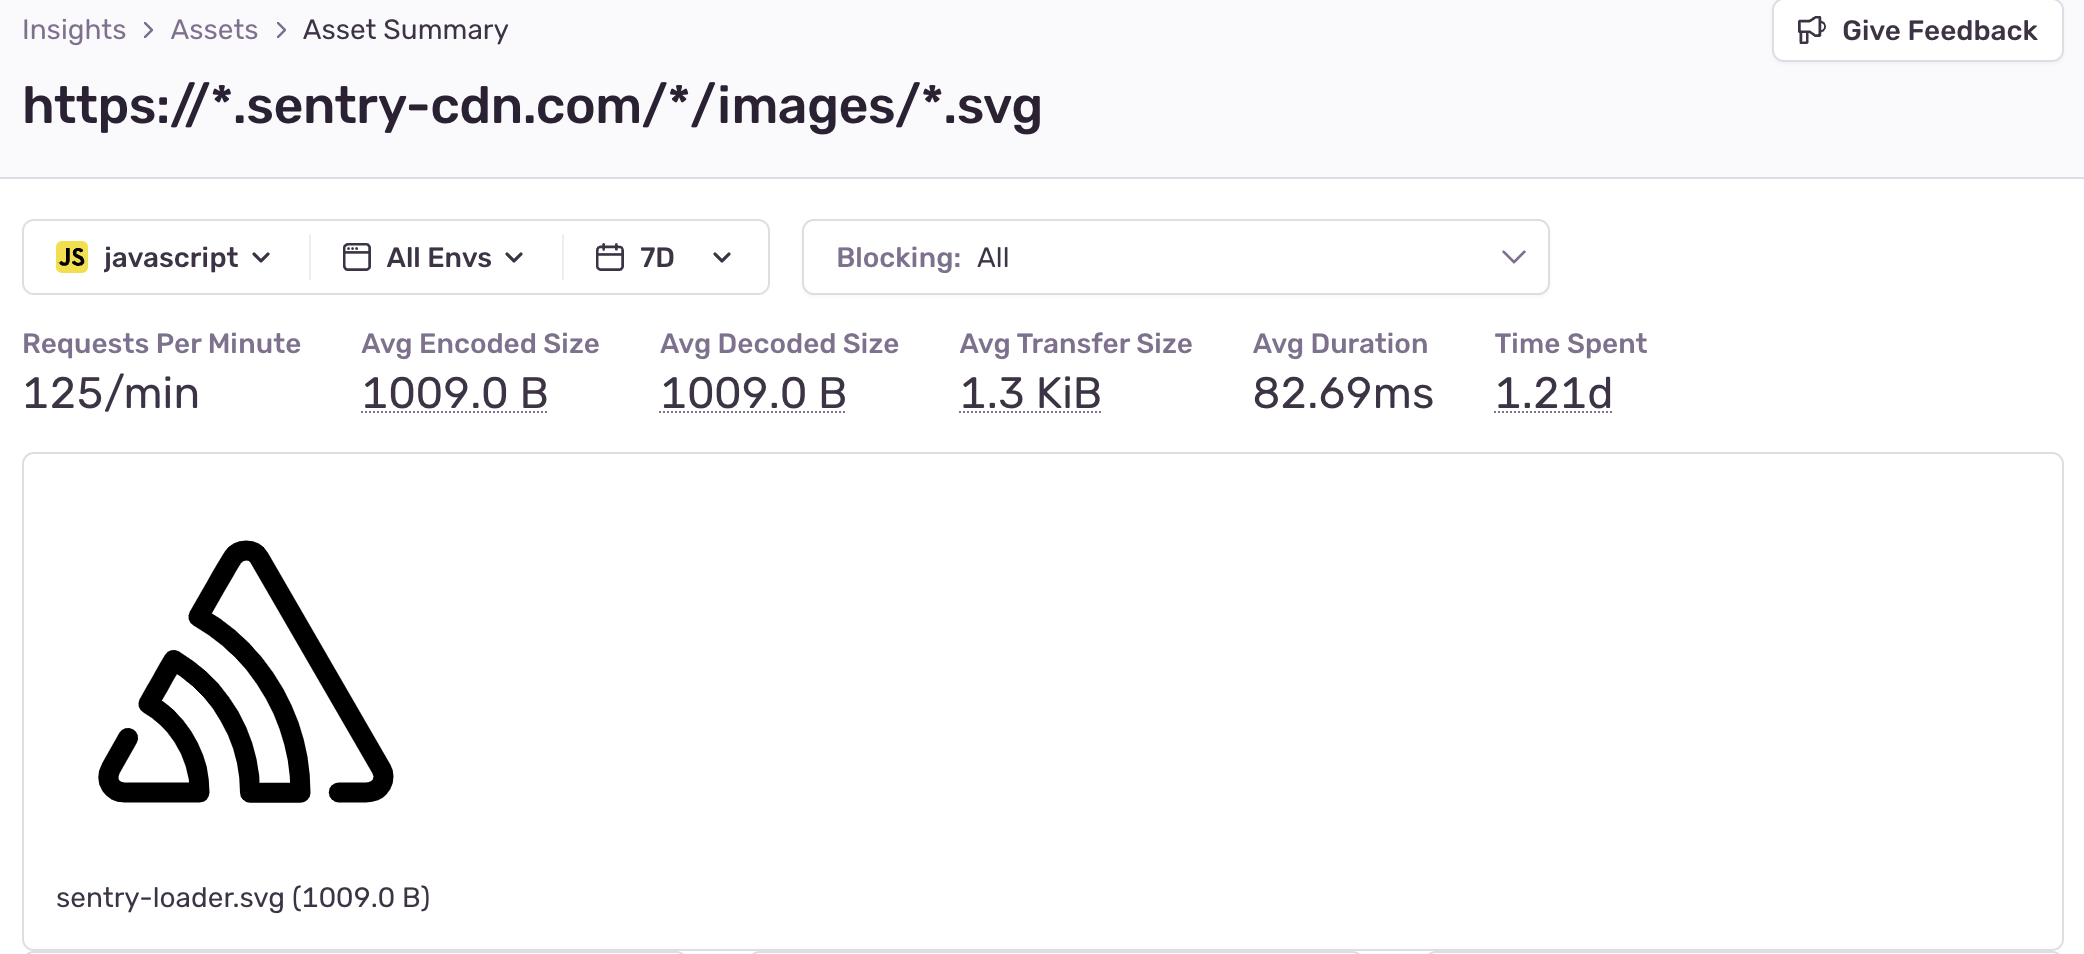The height and width of the screenshot is (954, 2084).
Task: Open the Blocking: All filter dropdown
Action: (x=1175, y=257)
